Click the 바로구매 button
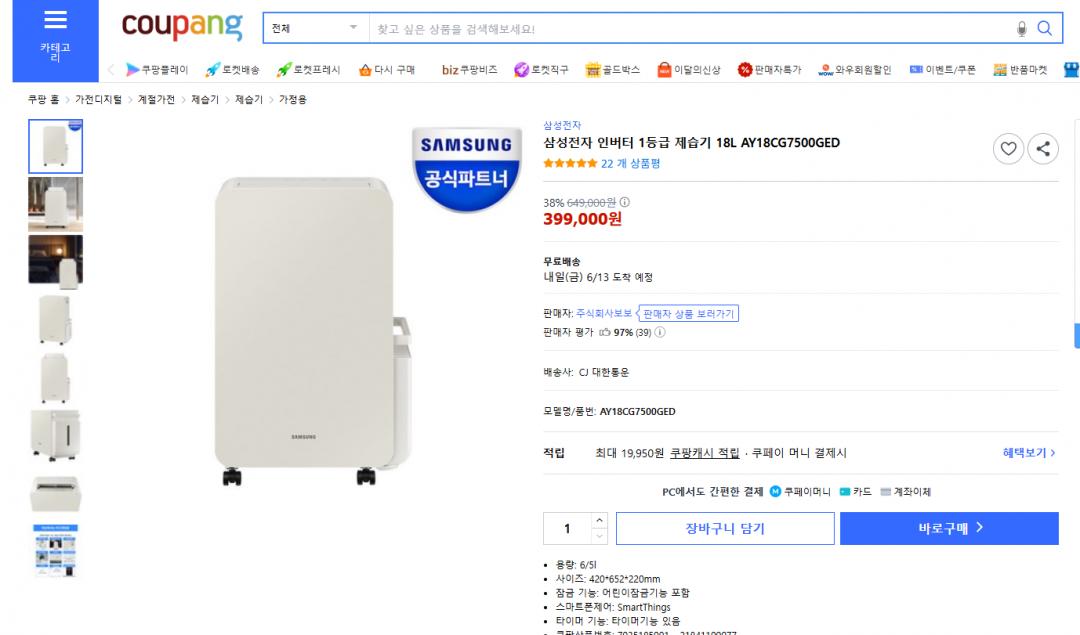The image size is (1080, 635). [949, 528]
